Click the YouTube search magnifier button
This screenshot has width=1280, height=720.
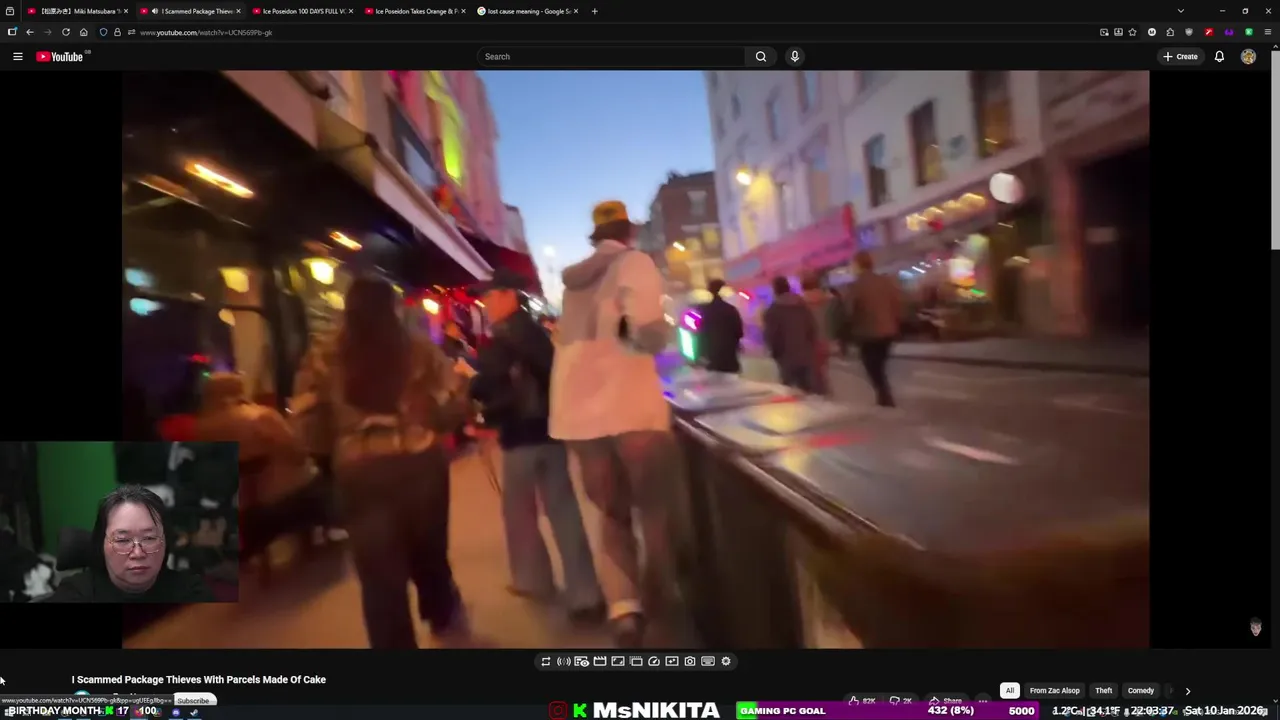tap(761, 57)
